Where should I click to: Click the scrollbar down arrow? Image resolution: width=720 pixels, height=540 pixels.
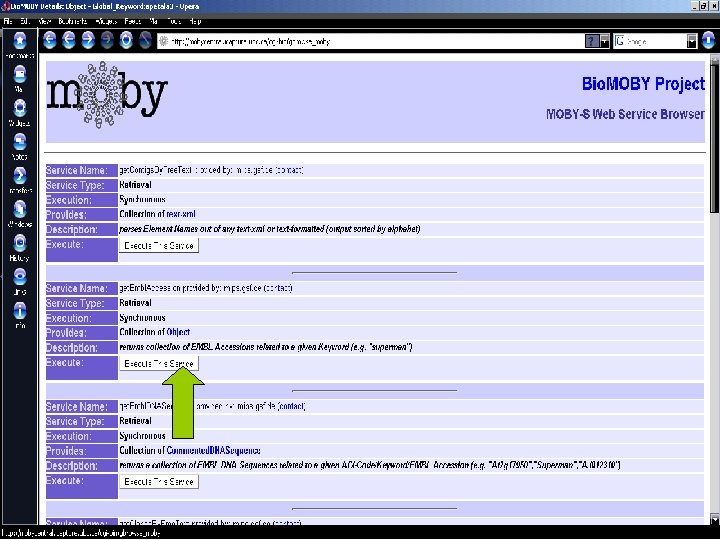coord(714,520)
